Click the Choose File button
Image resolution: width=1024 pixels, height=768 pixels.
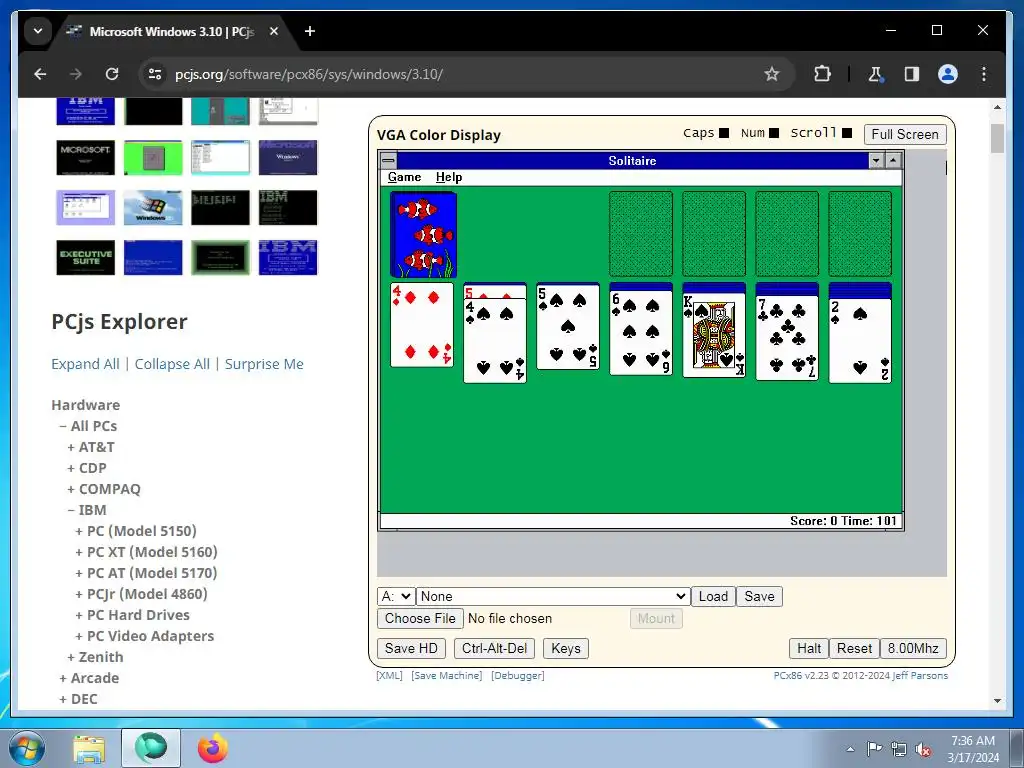click(420, 618)
